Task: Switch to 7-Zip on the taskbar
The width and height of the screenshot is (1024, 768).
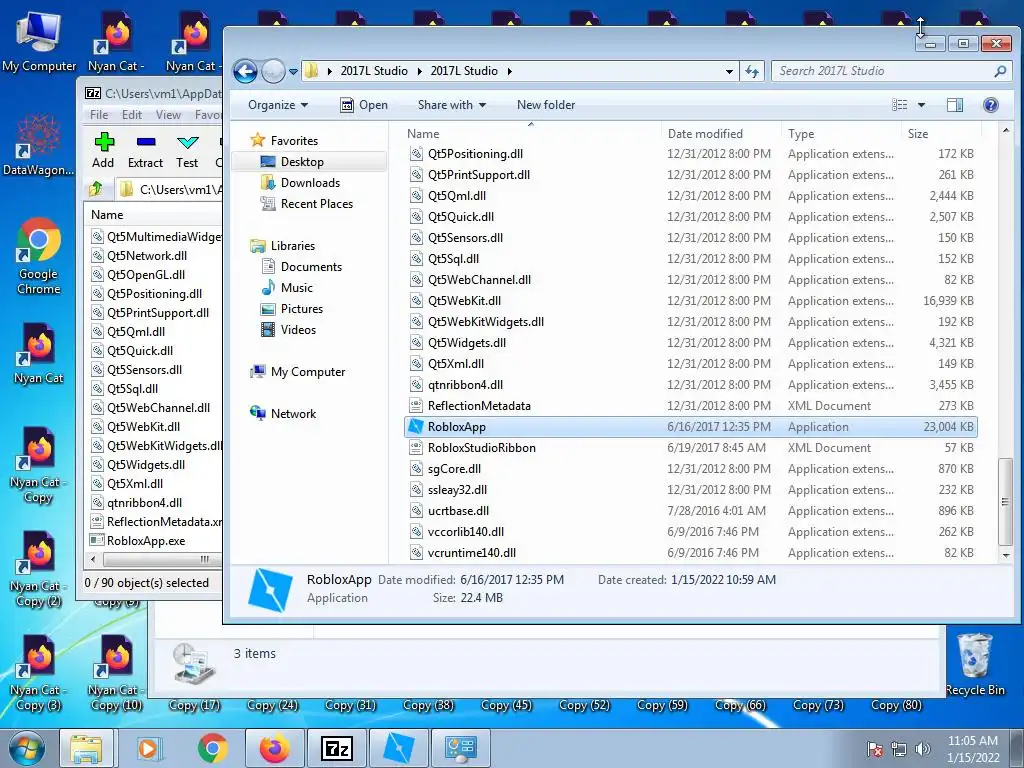Action: point(337,748)
